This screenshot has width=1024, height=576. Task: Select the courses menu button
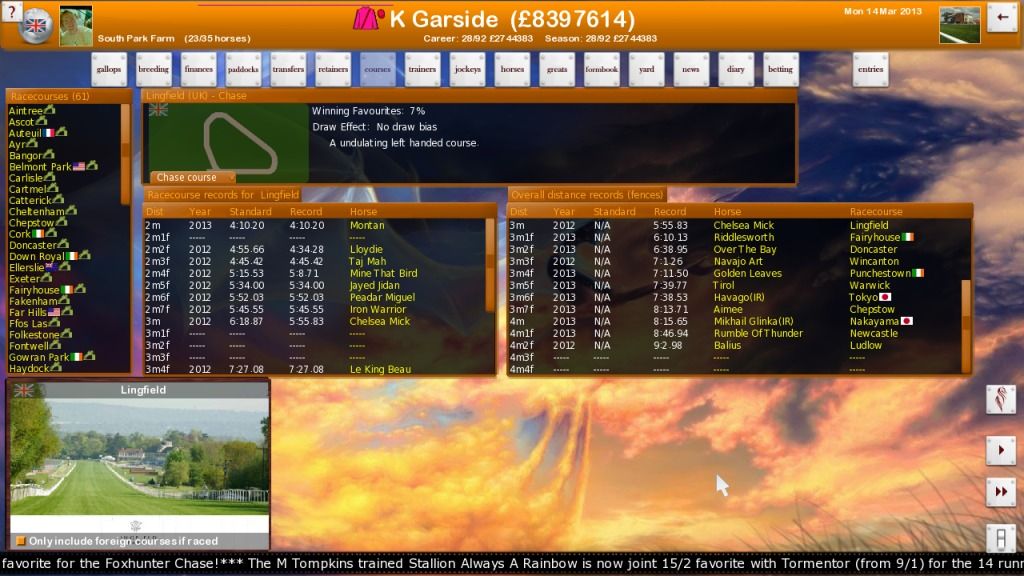[x=377, y=69]
